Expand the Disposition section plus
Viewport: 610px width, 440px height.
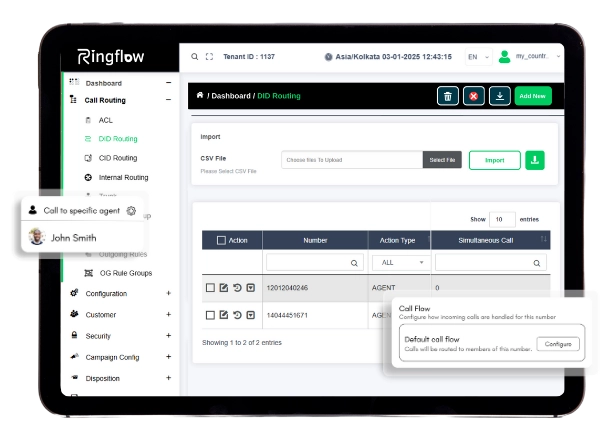[x=168, y=377]
